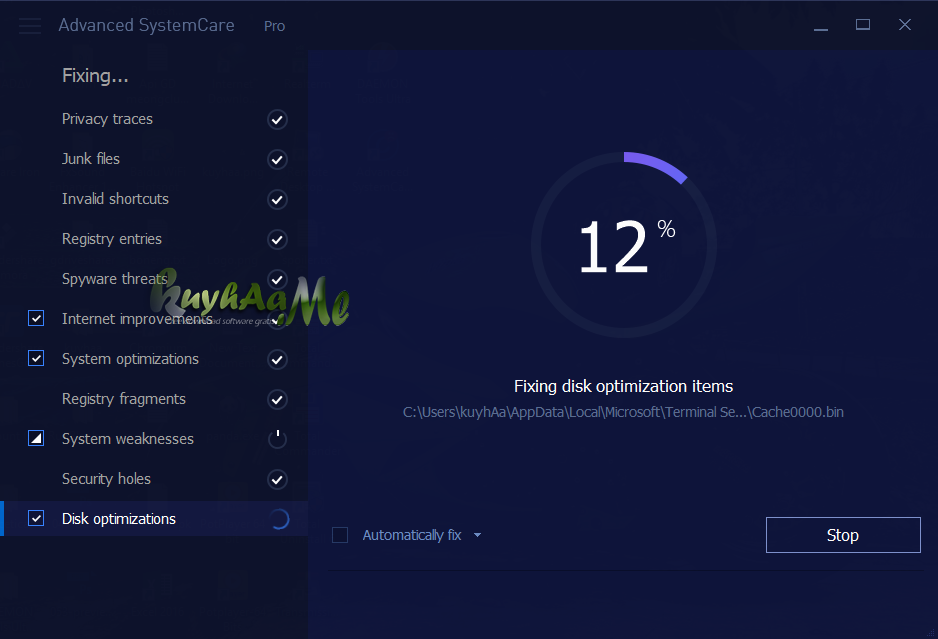Click the Pro edition label
The height and width of the screenshot is (639, 938).
click(x=275, y=26)
